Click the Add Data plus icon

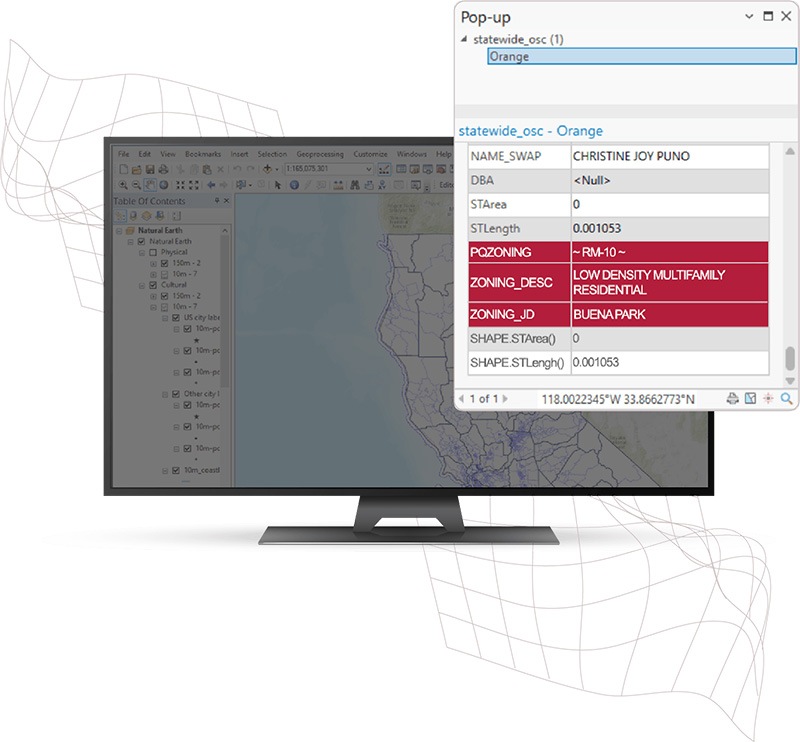pyautogui.click(x=267, y=169)
